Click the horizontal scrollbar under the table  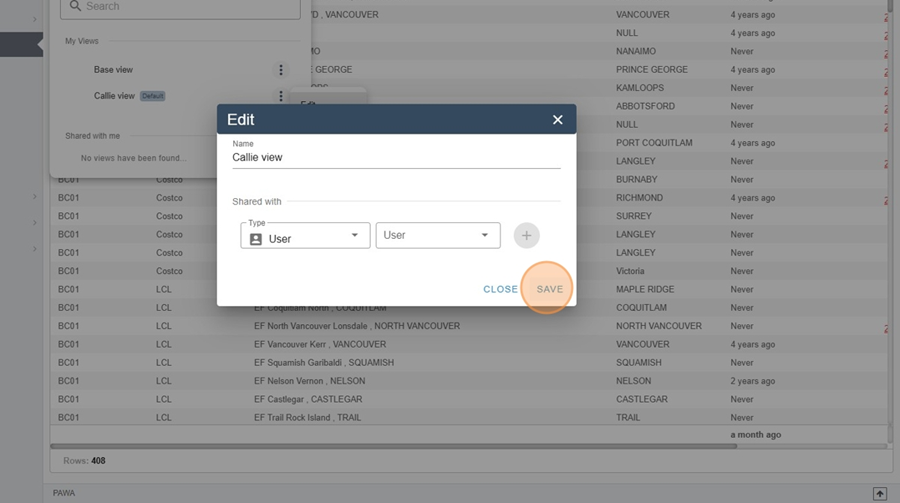(x=393, y=446)
